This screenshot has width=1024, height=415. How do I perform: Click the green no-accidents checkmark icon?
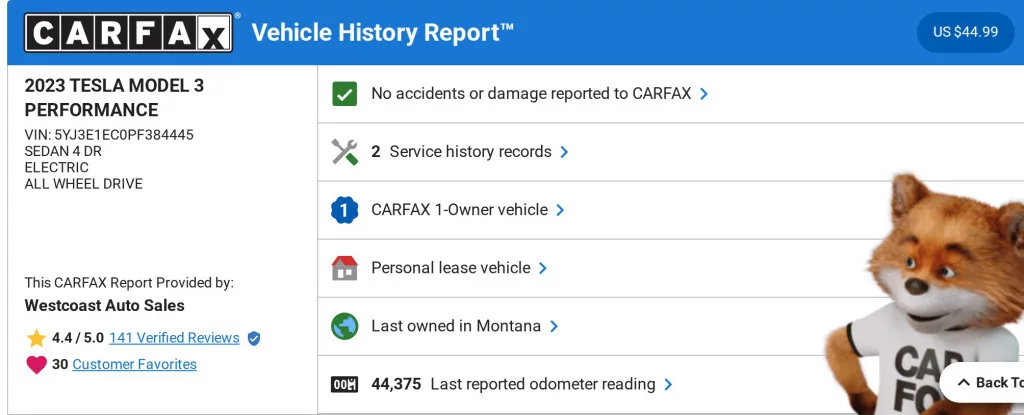tap(344, 94)
